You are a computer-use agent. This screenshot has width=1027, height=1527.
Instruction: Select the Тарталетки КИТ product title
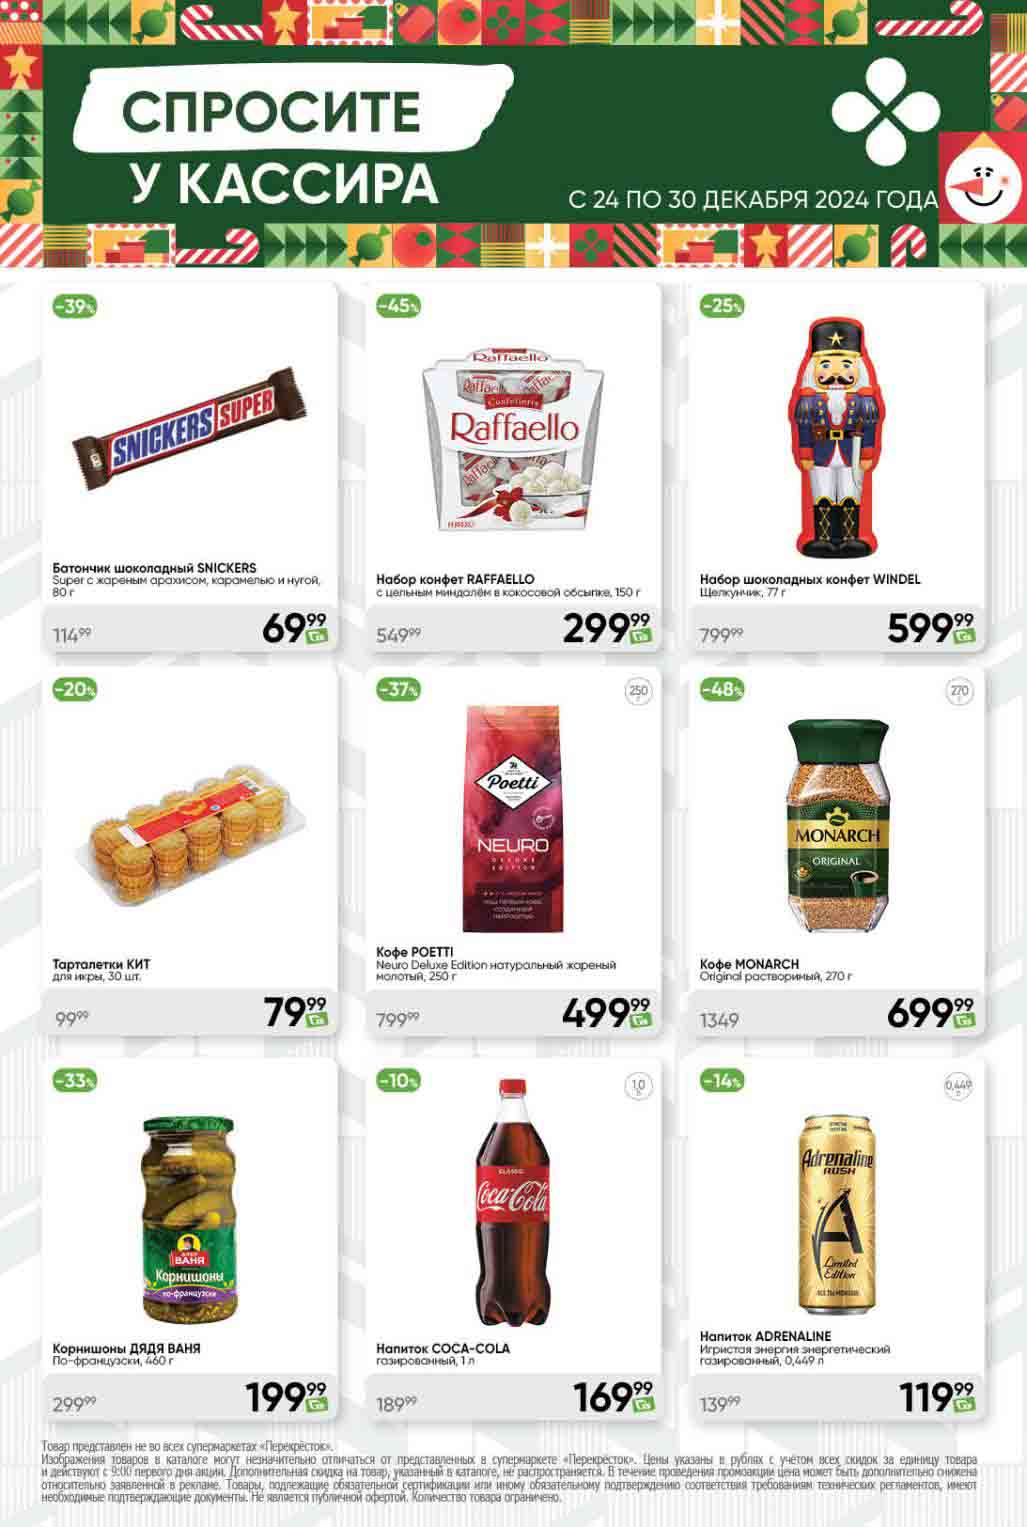coord(101,964)
